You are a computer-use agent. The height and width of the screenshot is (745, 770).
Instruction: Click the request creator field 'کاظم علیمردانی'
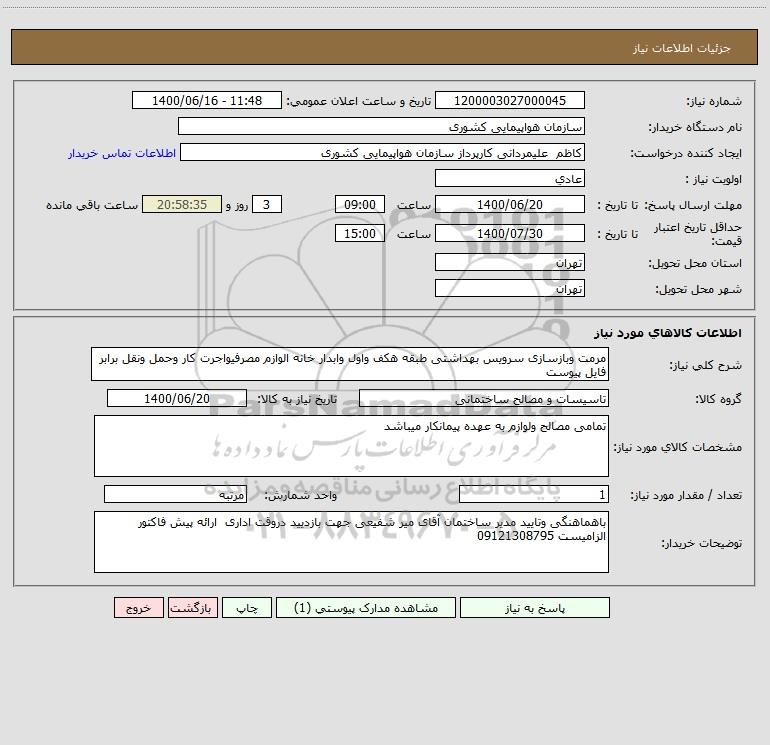click(382, 153)
